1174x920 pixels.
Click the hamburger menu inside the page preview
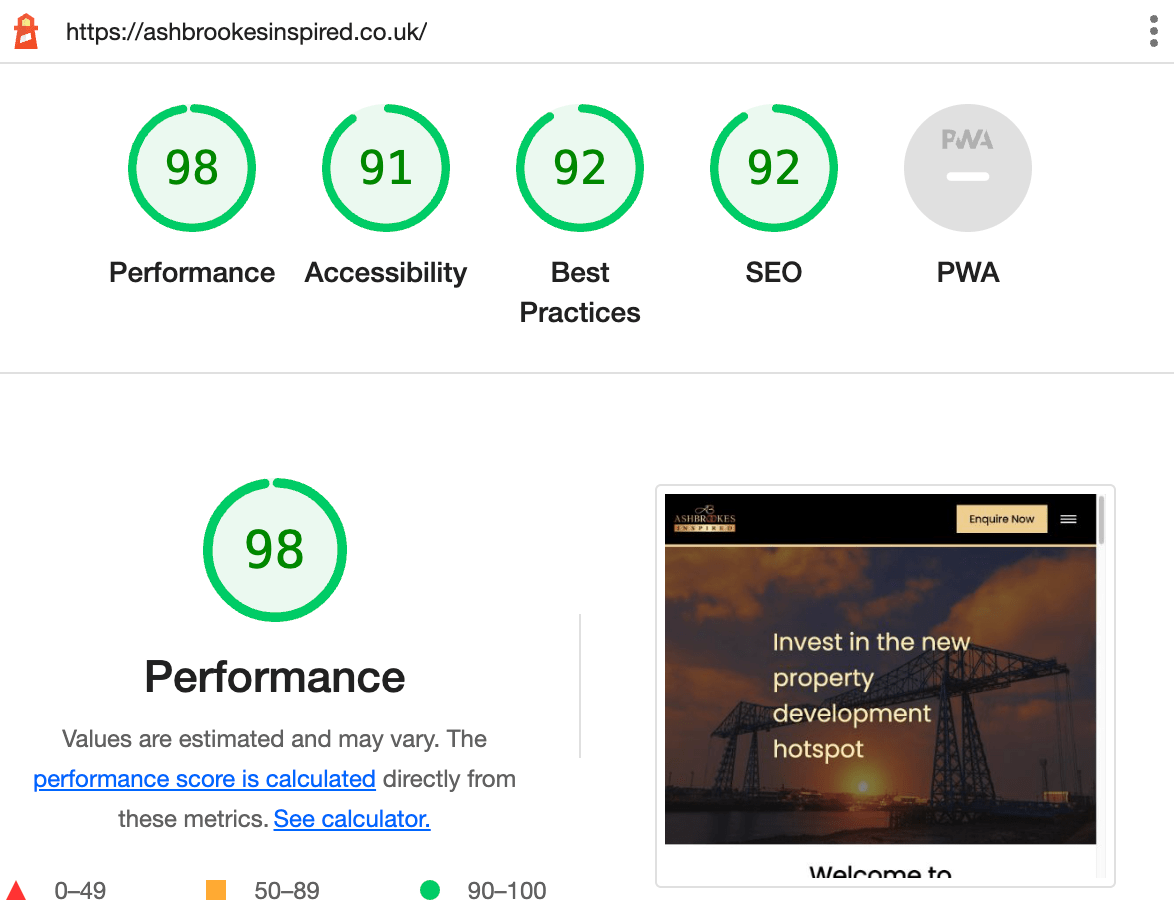click(1068, 519)
